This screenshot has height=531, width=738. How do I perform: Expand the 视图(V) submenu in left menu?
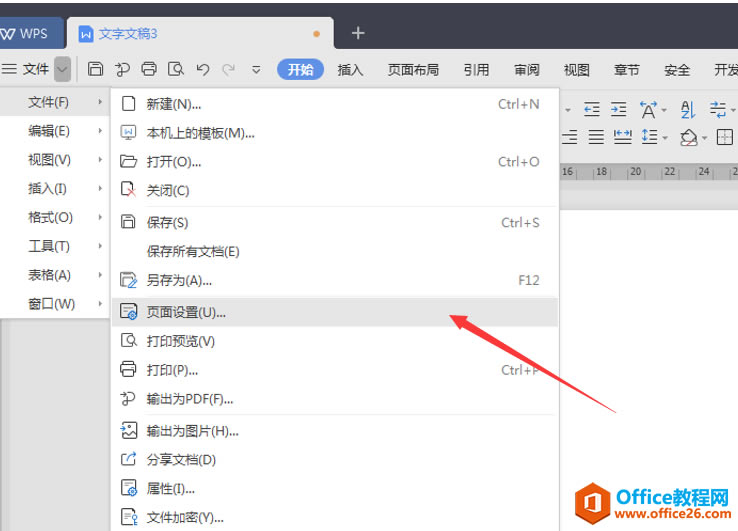[x=55, y=160]
